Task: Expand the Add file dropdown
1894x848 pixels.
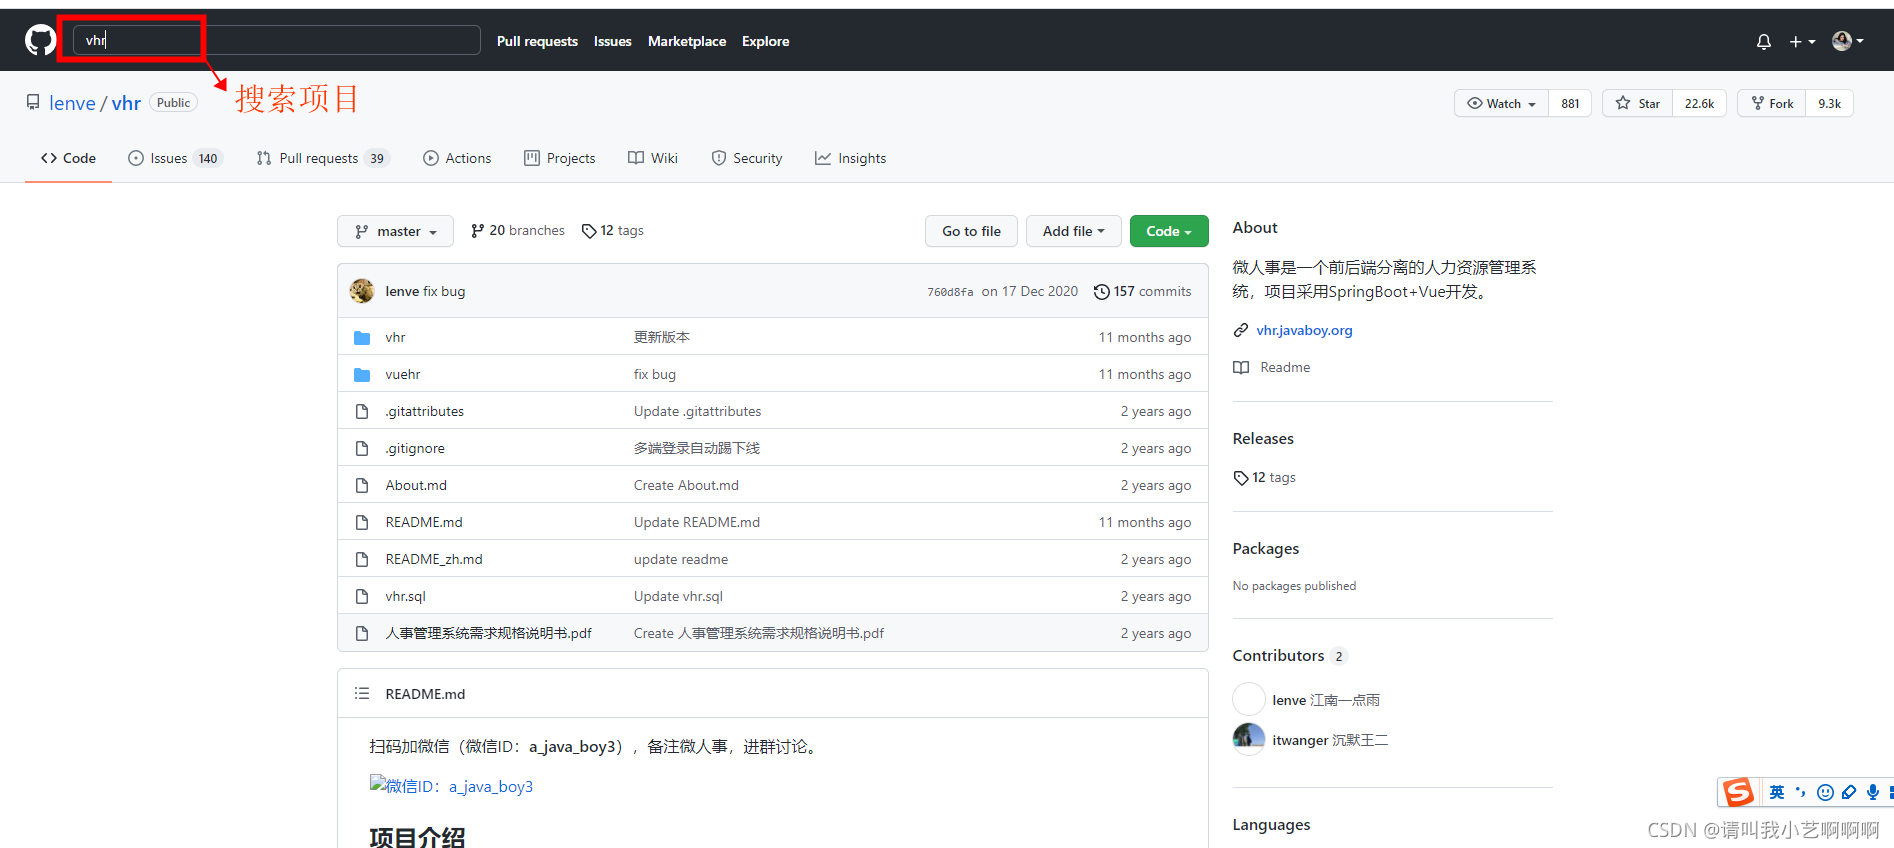Action: click(x=1073, y=231)
